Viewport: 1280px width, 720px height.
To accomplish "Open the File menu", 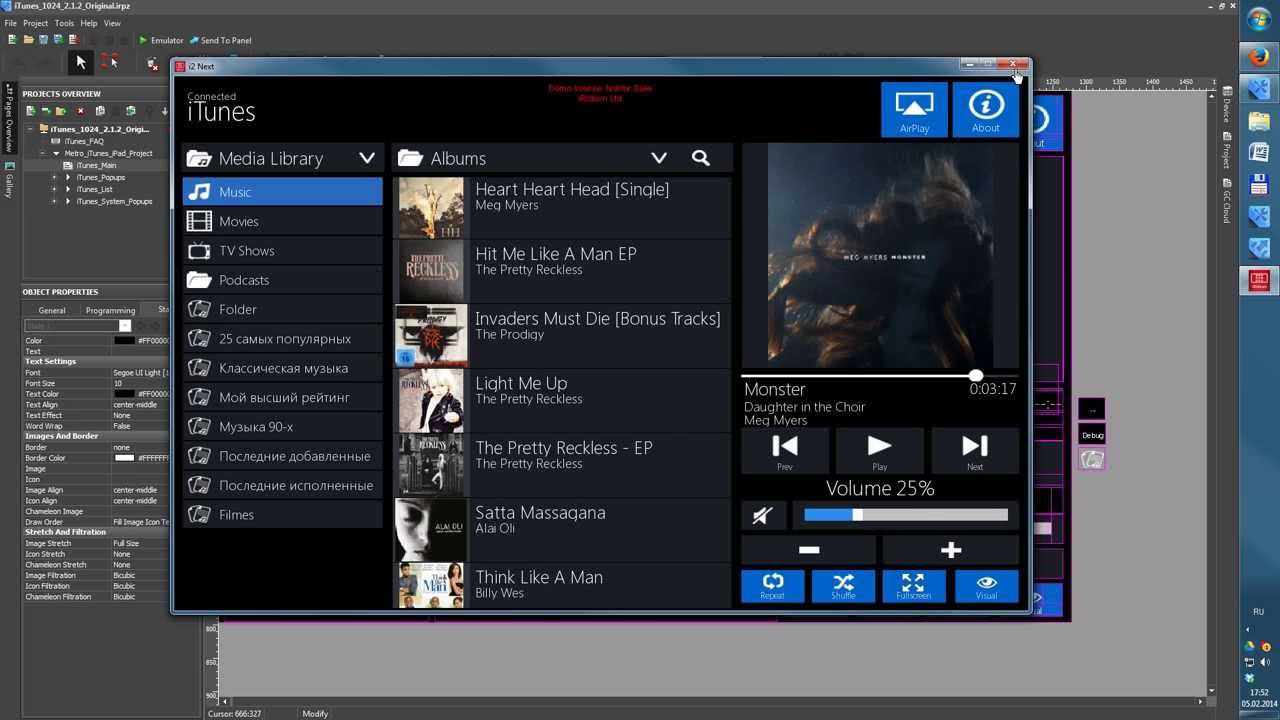I will coord(11,23).
